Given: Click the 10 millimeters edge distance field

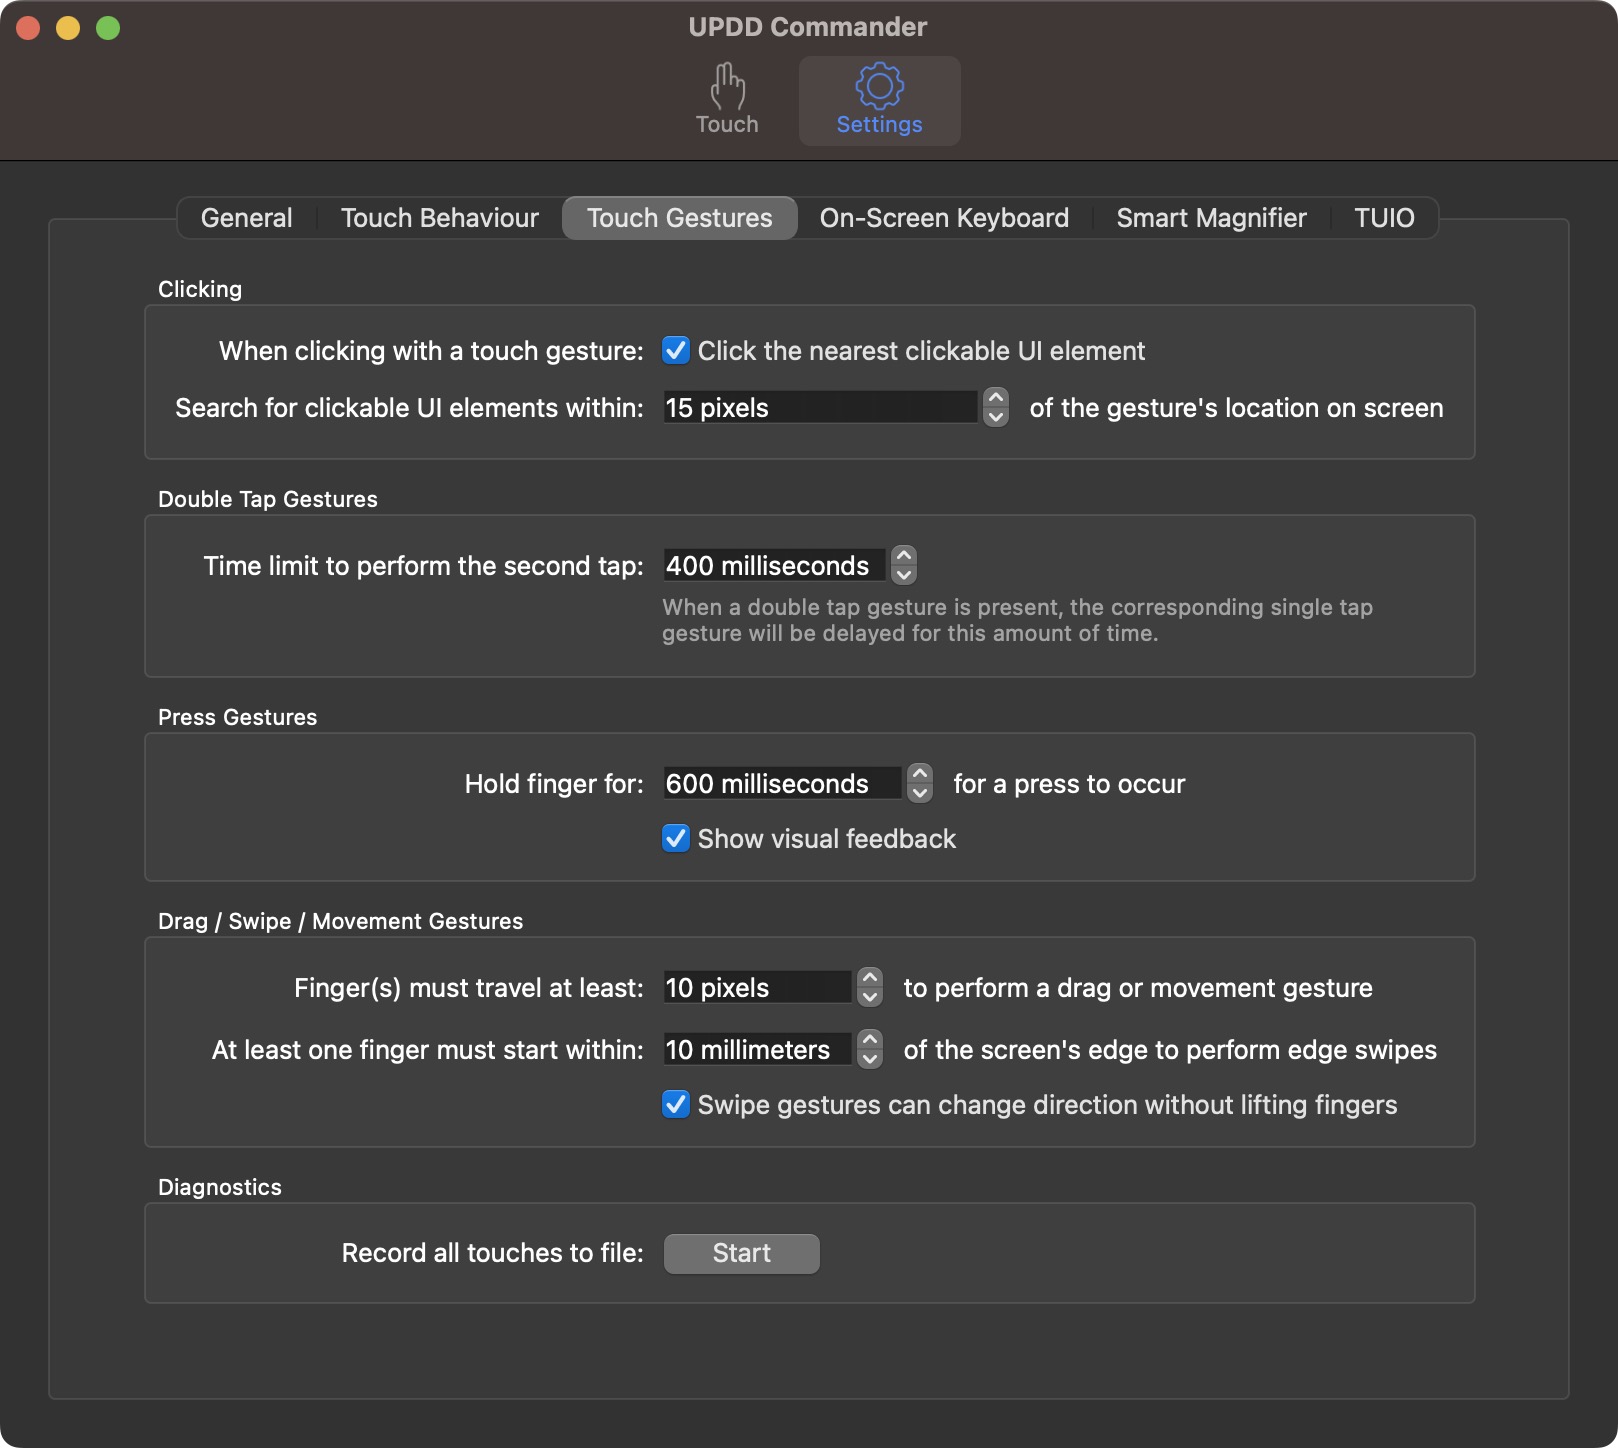Looking at the screenshot, I should tap(758, 1049).
